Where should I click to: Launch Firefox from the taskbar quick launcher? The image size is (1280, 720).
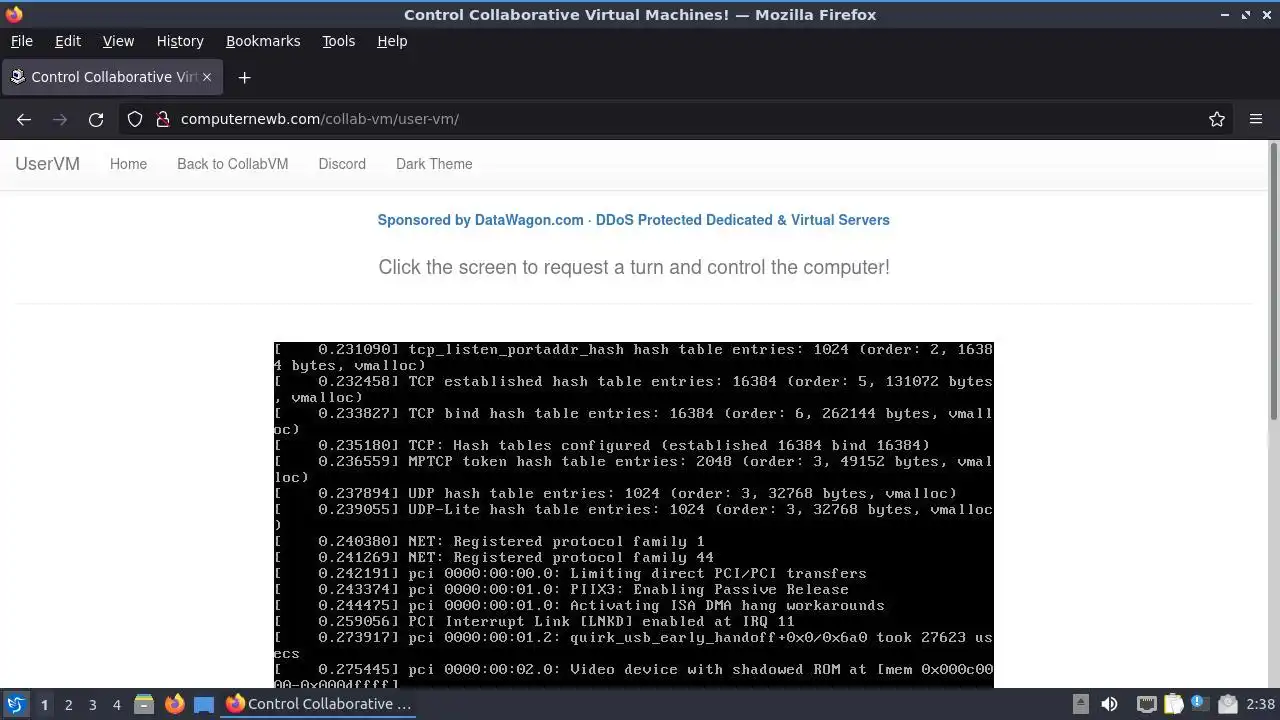pyautogui.click(x=174, y=704)
